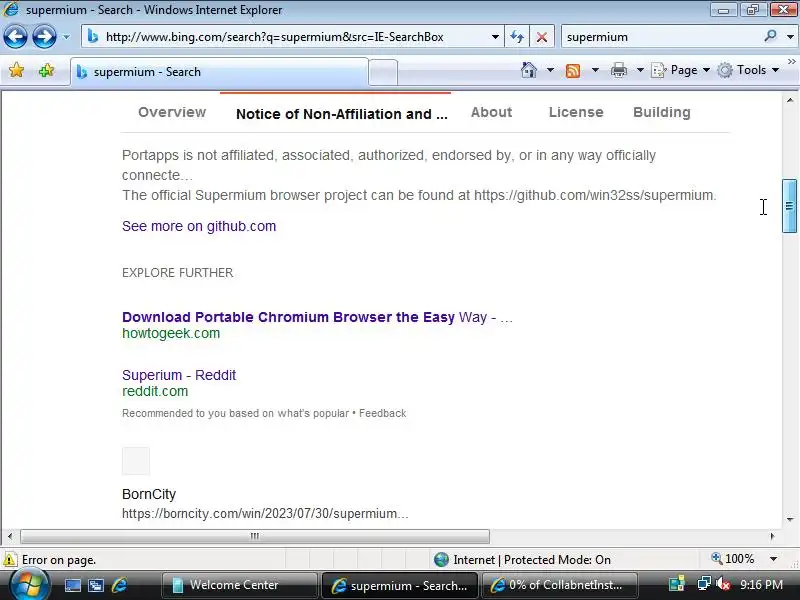Click the Add to Favorites icon
800x600 pixels.
(46, 70)
